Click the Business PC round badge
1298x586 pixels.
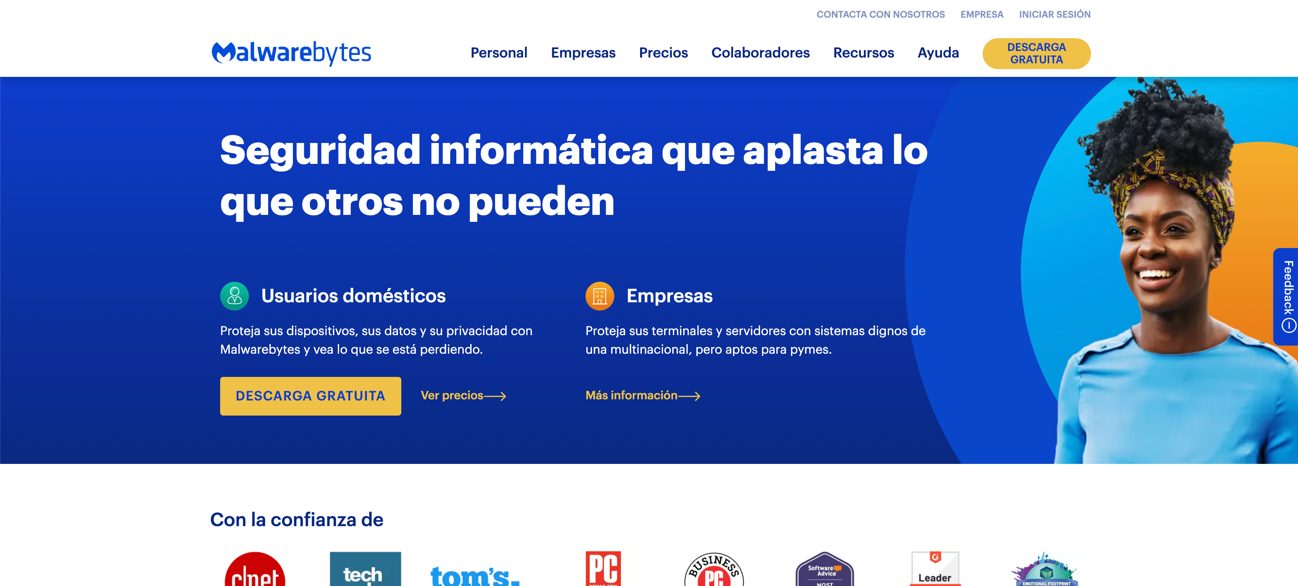coord(714,571)
